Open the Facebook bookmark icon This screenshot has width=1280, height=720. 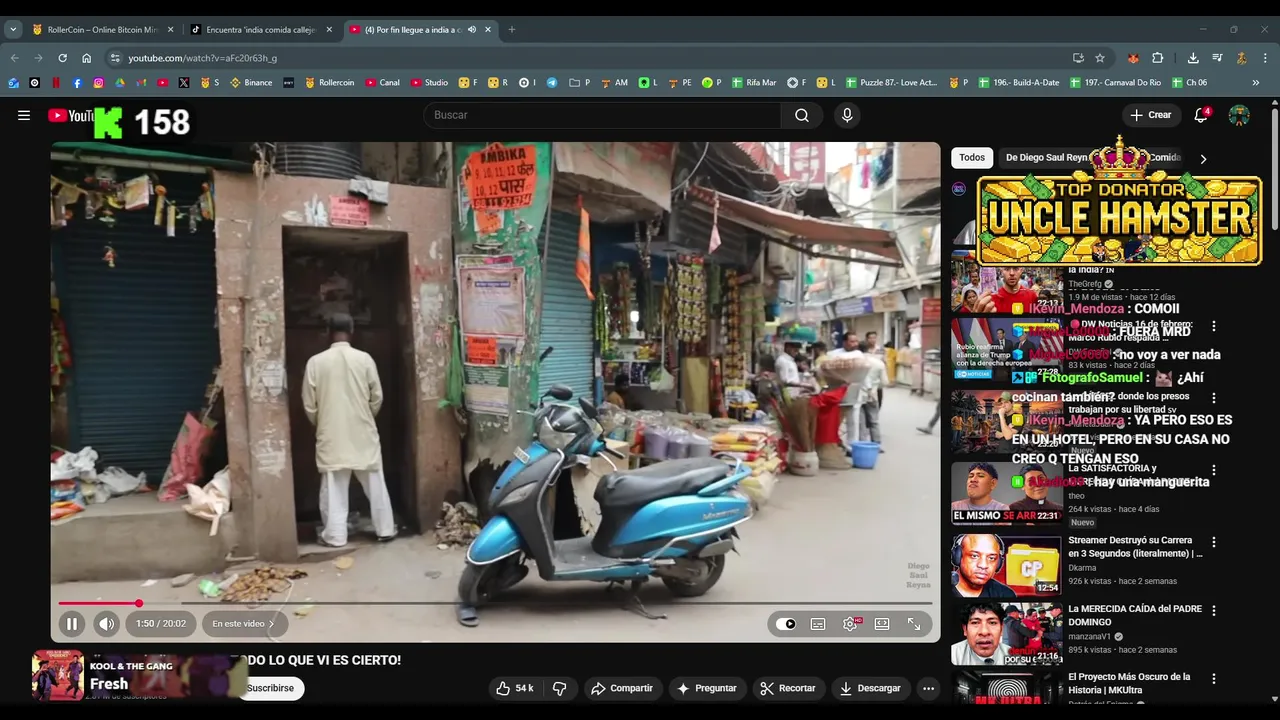[77, 83]
